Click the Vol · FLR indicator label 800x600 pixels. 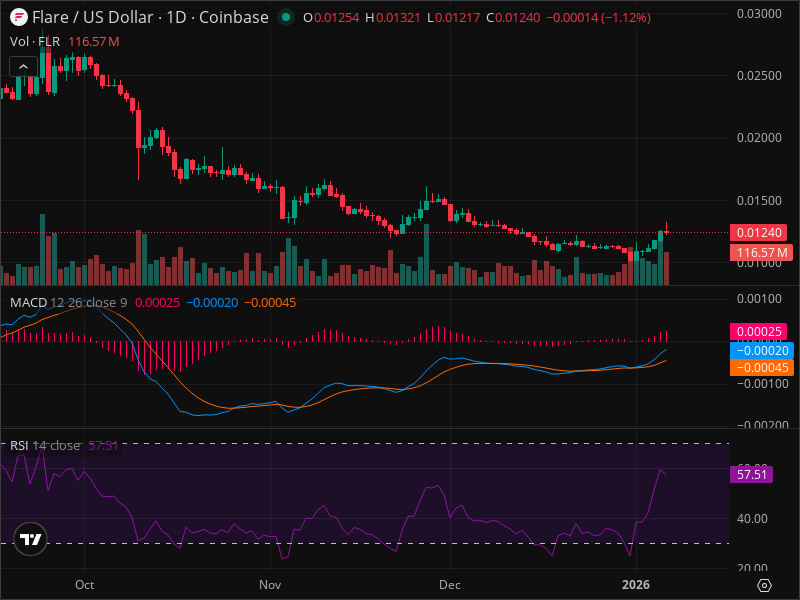[x=35, y=41]
